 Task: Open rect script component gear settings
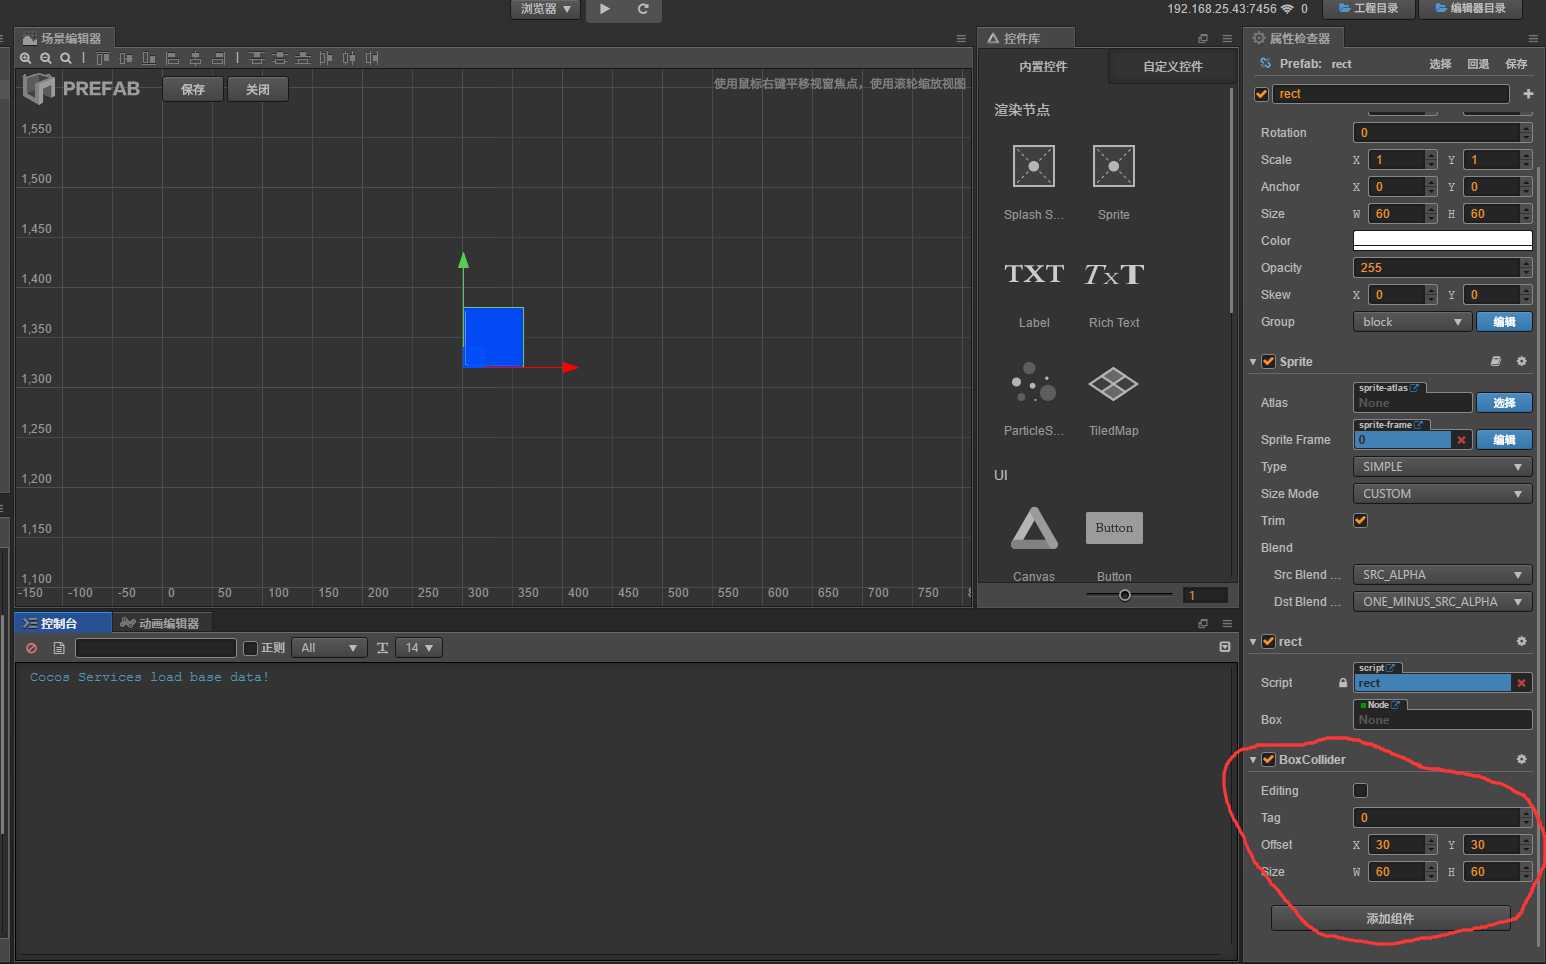pyautogui.click(x=1522, y=641)
